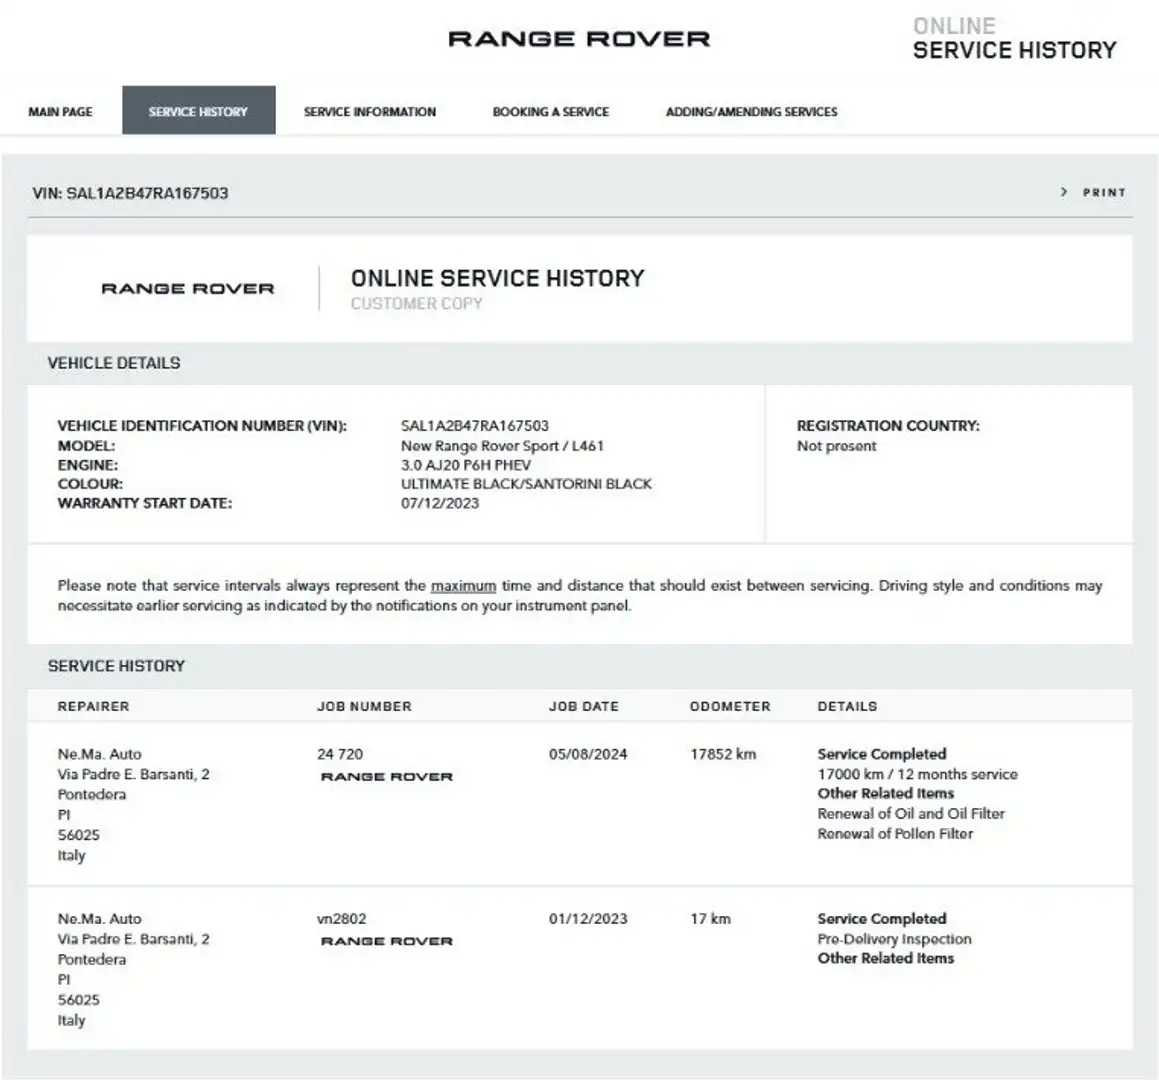The height and width of the screenshot is (1080, 1159).
Task: Click the Details column header
Action: [847, 706]
